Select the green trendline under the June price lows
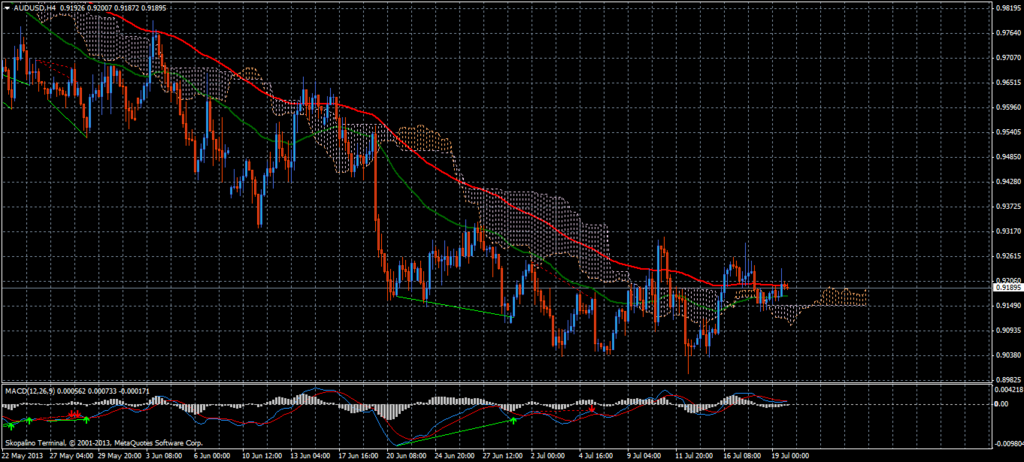 coord(455,306)
